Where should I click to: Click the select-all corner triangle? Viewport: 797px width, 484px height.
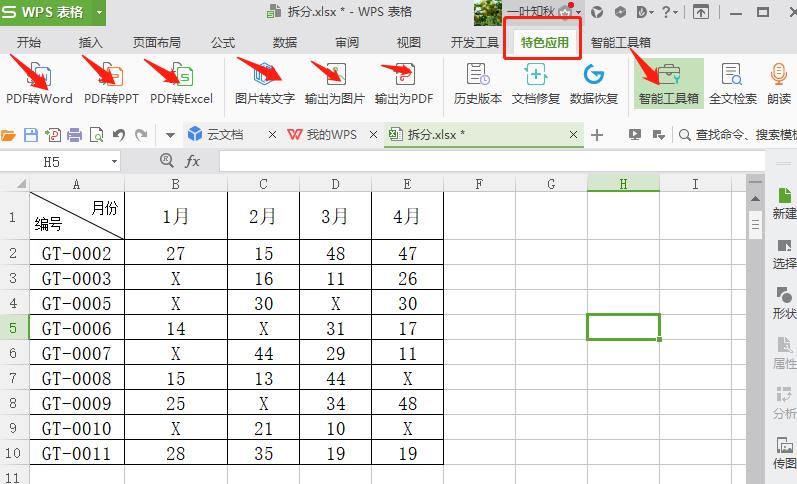pyautogui.click(x=20, y=184)
